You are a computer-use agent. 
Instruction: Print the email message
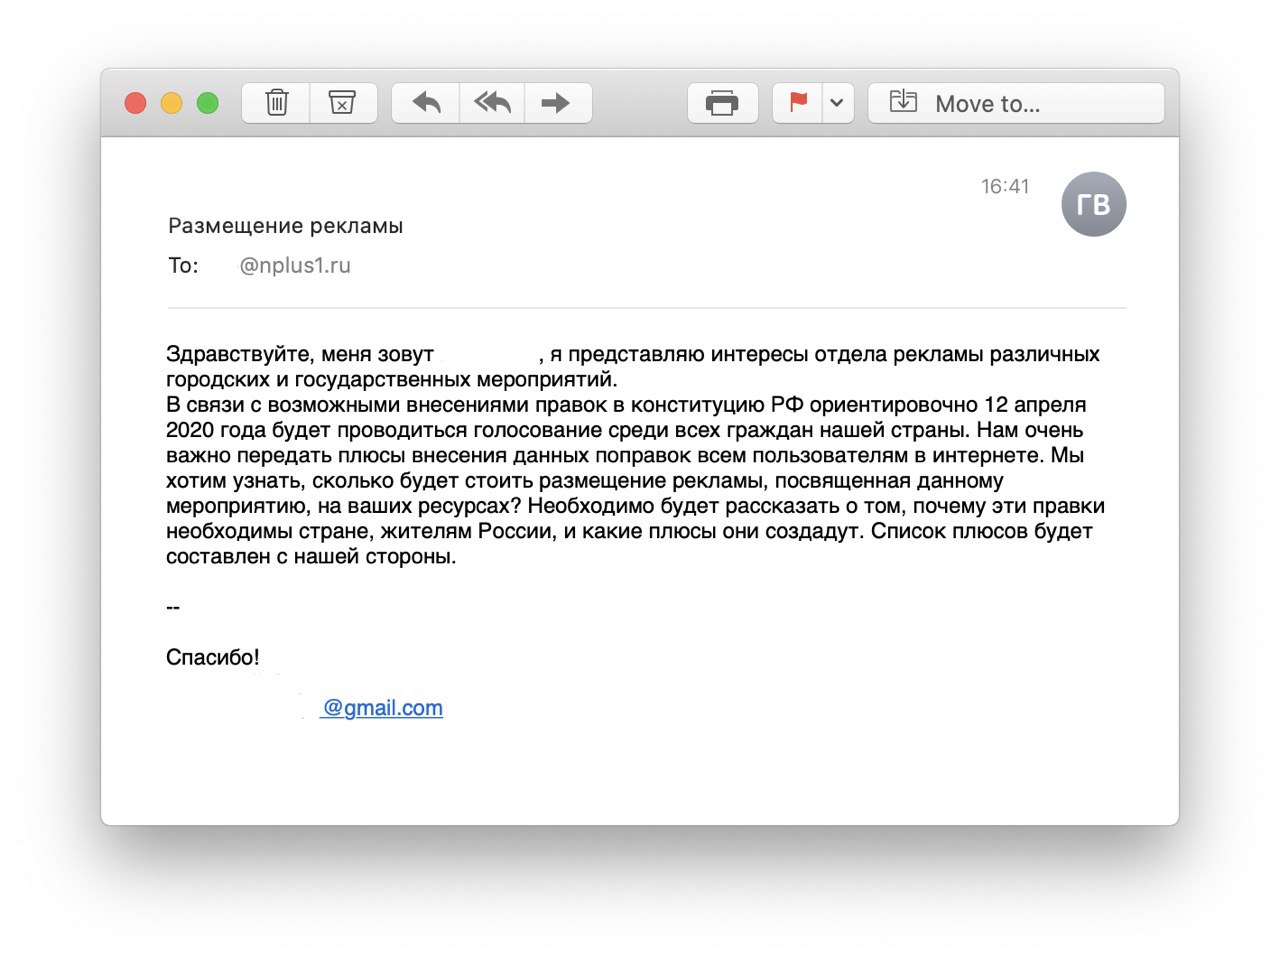tap(722, 103)
